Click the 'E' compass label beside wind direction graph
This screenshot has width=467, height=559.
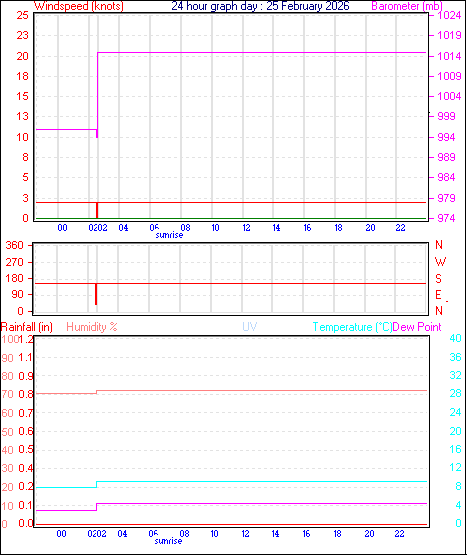438,295
